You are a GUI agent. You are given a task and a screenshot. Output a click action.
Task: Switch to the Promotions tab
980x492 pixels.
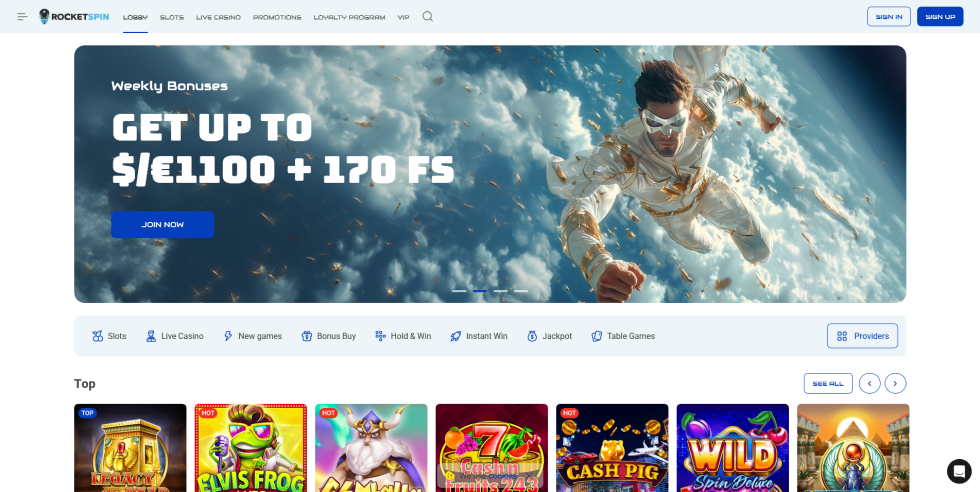point(277,17)
